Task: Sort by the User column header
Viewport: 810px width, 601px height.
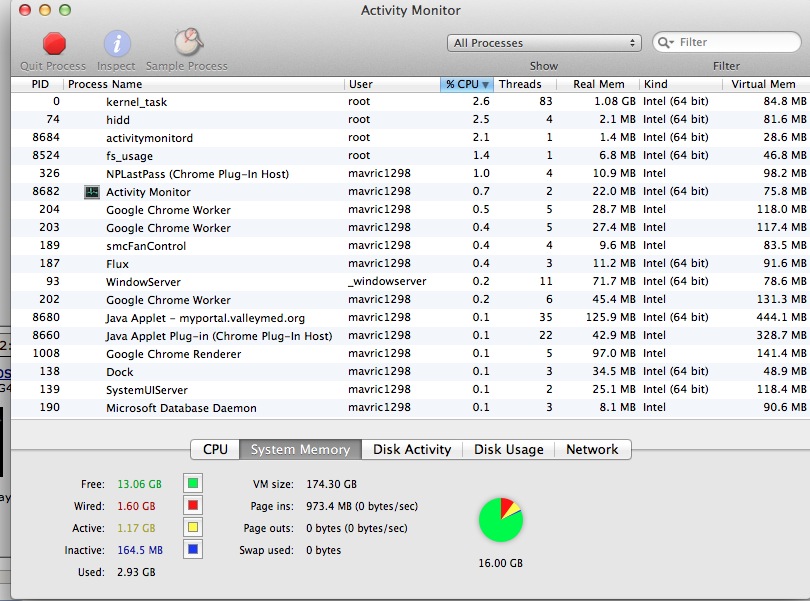Action: [392, 84]
